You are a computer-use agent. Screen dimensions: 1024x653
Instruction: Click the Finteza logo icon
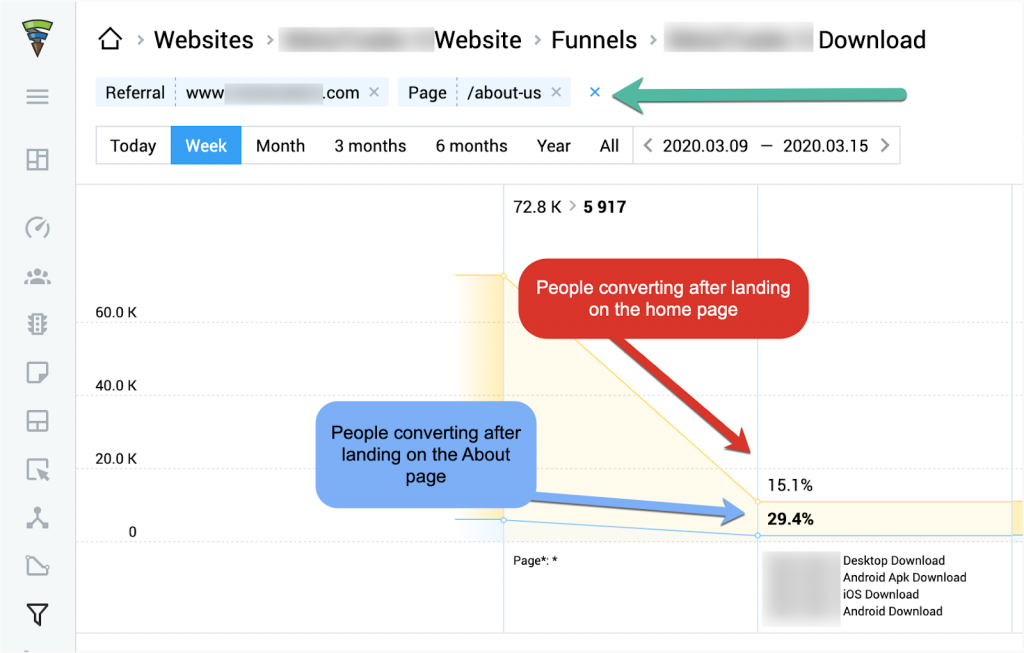click(x=37, y=38)
